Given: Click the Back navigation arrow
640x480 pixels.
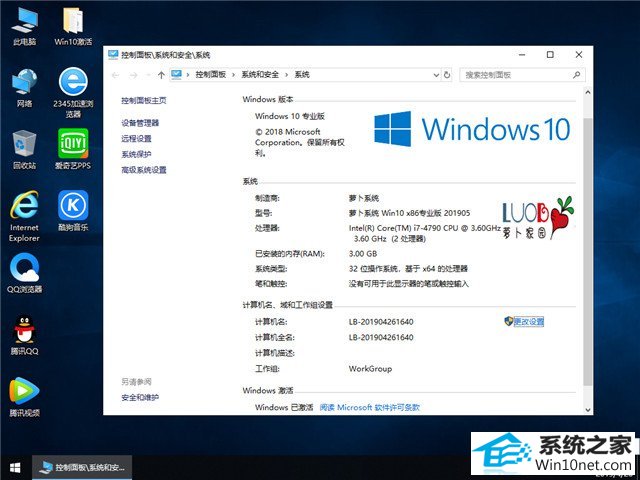Looking at the screenshot, I should 116,75.
